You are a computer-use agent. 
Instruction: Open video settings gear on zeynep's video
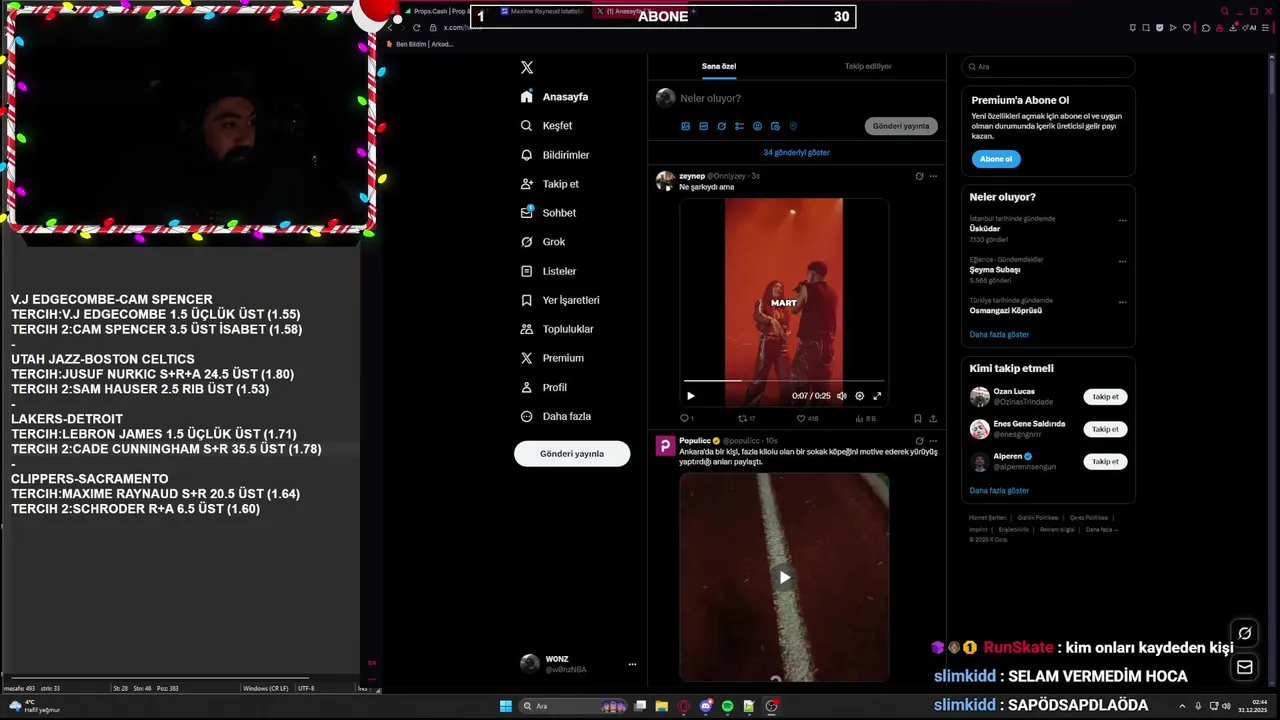pos(859,396)
